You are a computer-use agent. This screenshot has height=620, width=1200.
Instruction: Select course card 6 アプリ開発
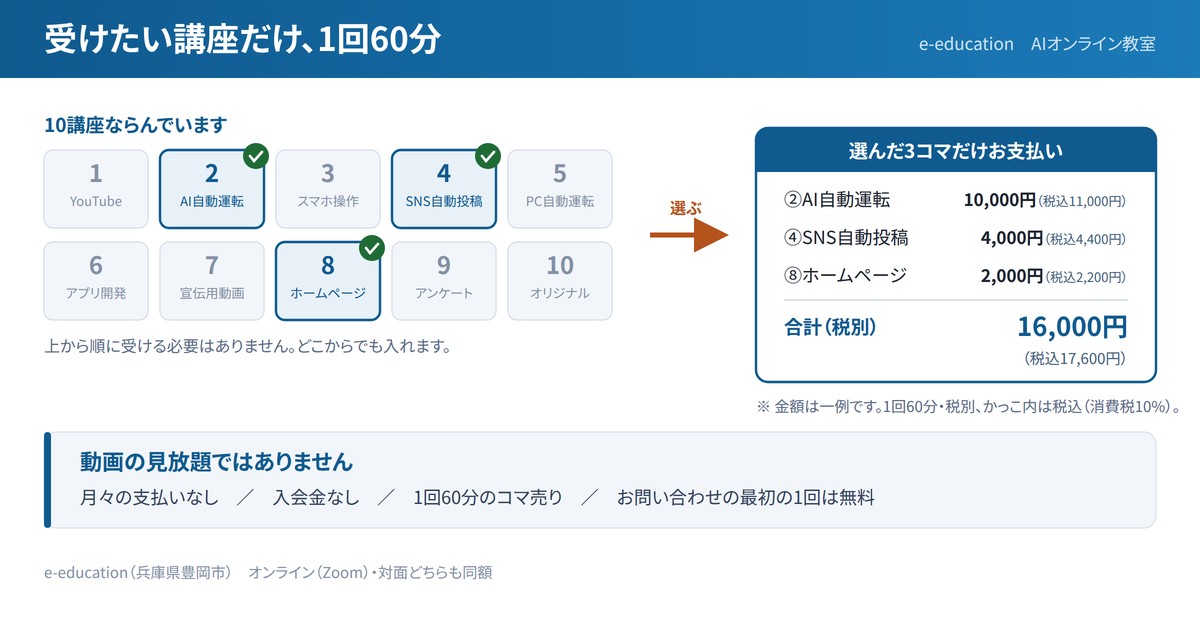(x=96, y=281)
